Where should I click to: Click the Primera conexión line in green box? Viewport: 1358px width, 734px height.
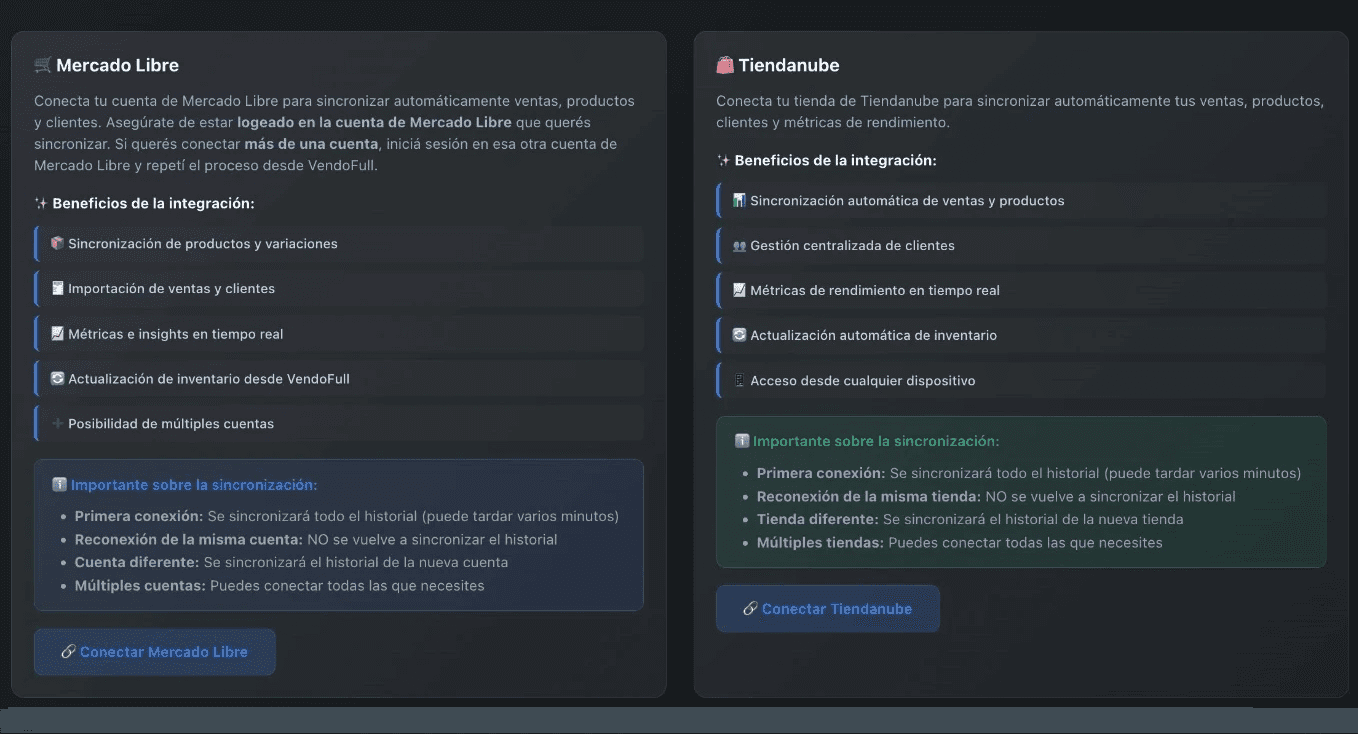(x=1029, y=473)
